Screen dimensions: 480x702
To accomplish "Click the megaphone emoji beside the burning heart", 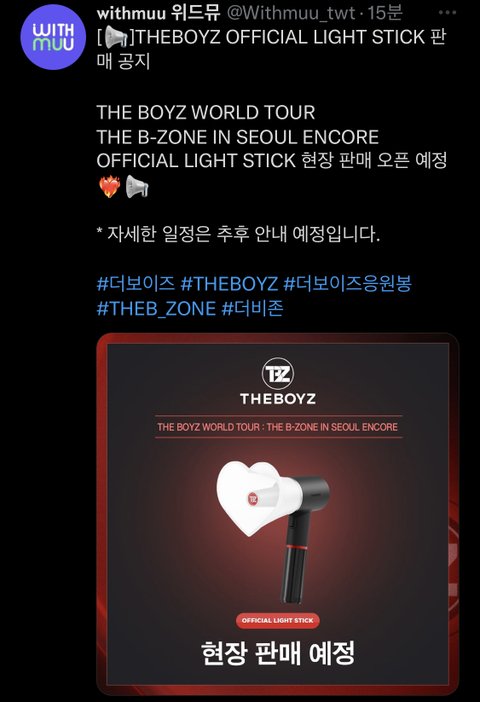I will (137, 186).
